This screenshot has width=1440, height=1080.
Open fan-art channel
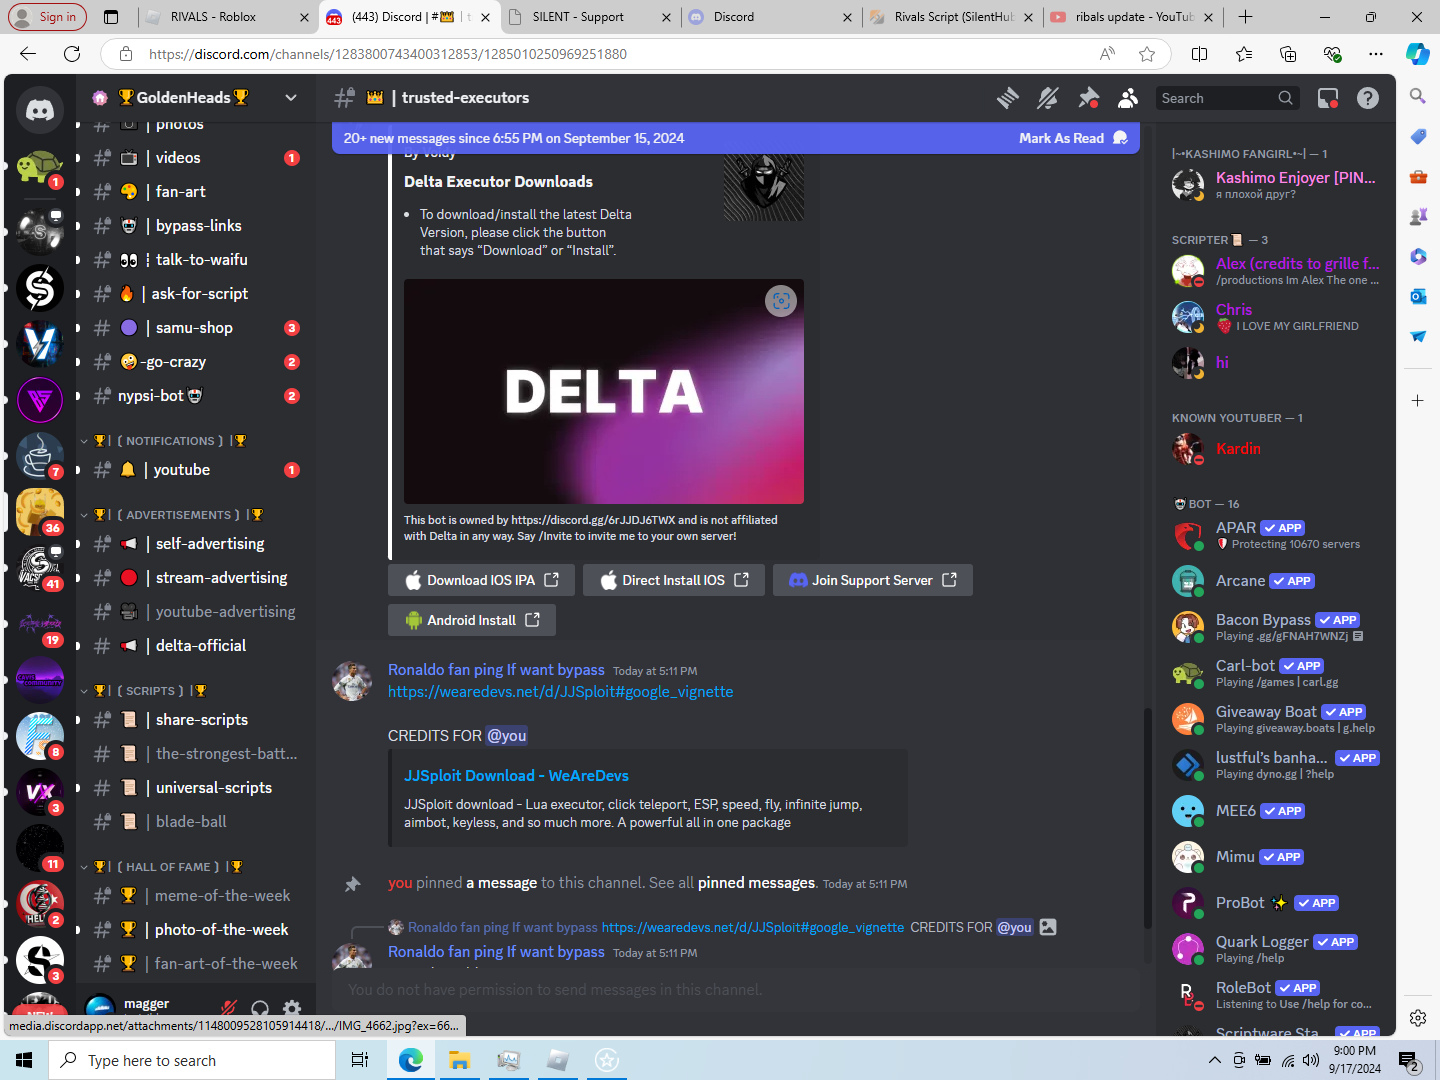tap(195, 192)
